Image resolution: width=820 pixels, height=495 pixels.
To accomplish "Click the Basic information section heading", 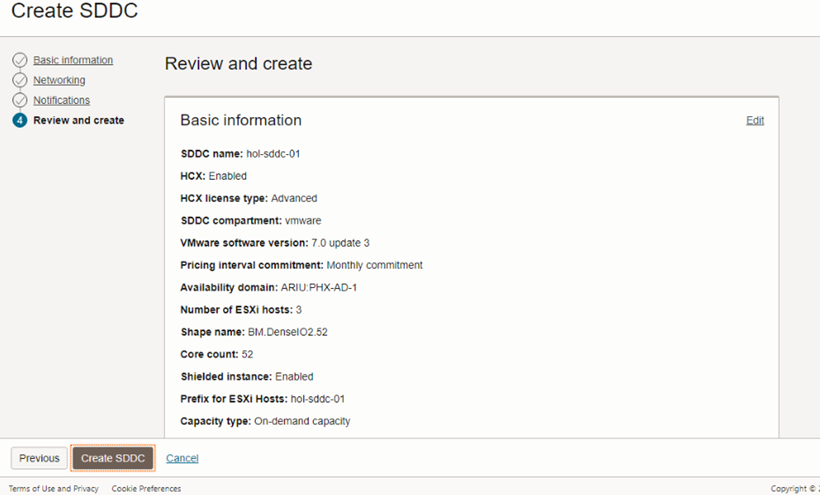I will [x=241, y=120].
